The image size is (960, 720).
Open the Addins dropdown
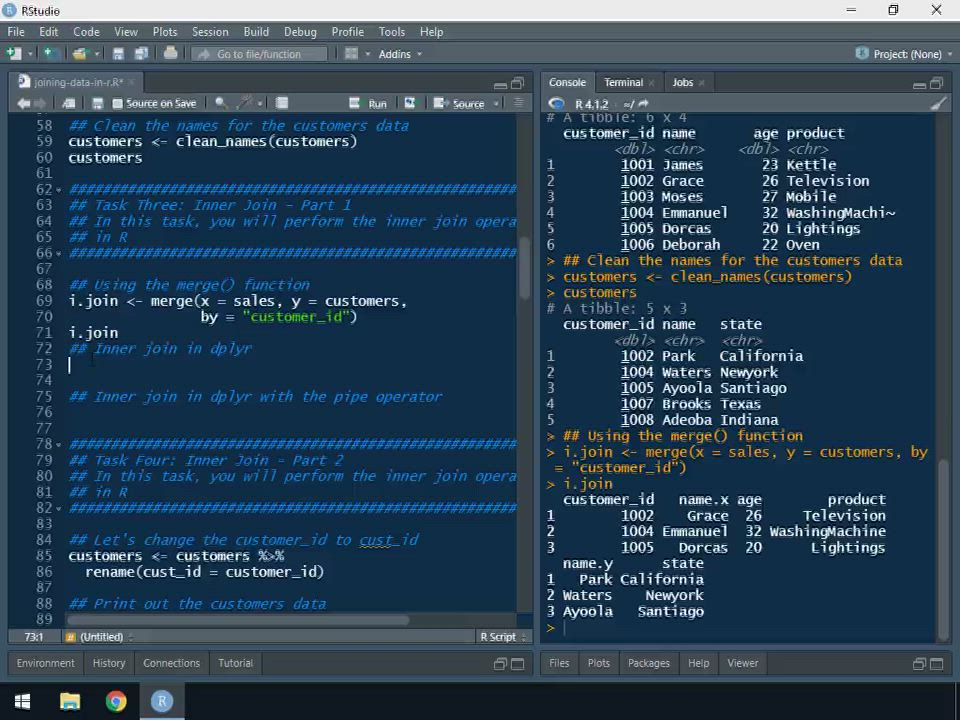pyautogui.click(x=399, y=54)
